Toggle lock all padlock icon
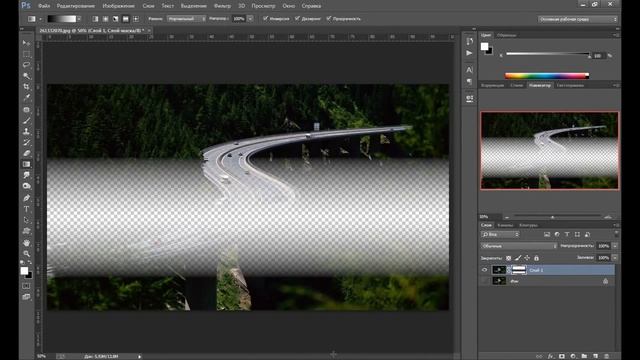Viewport: 640px width, 360px height. (x=537, y=258)
